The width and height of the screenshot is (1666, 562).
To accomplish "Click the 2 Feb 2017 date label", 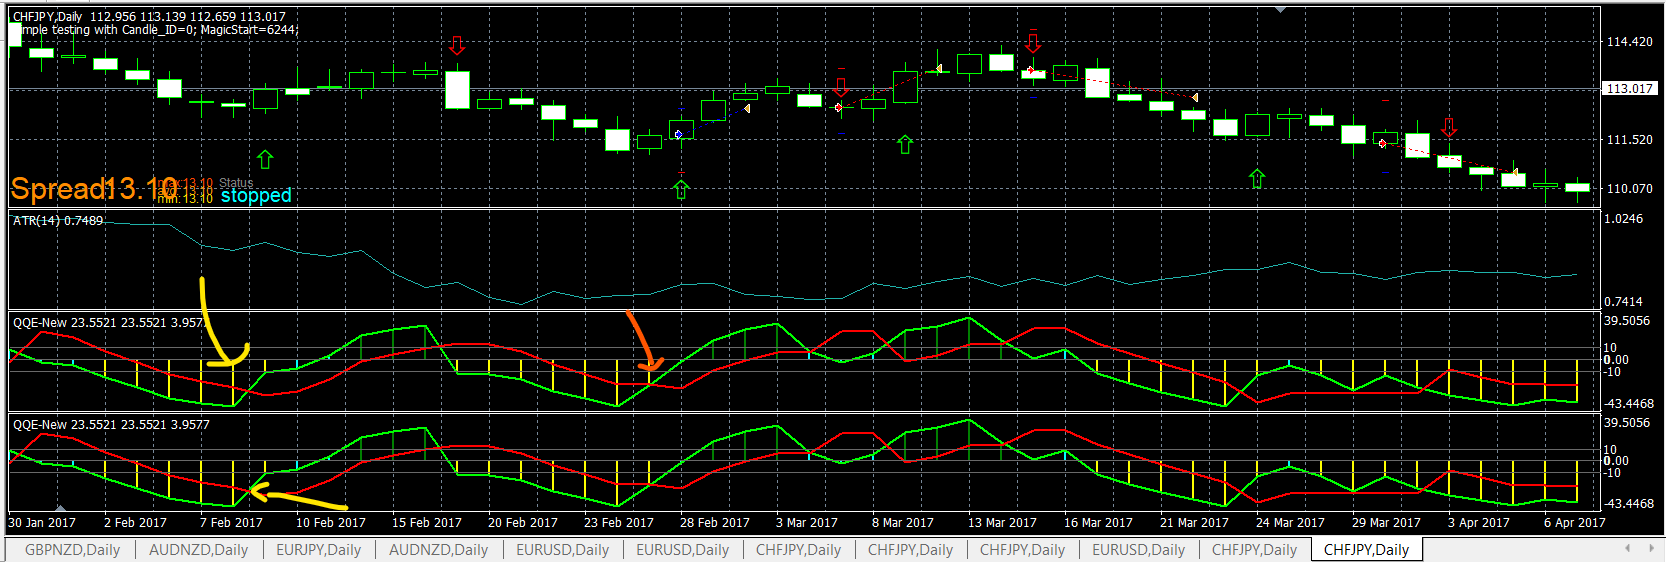I will tap(135, 522).
